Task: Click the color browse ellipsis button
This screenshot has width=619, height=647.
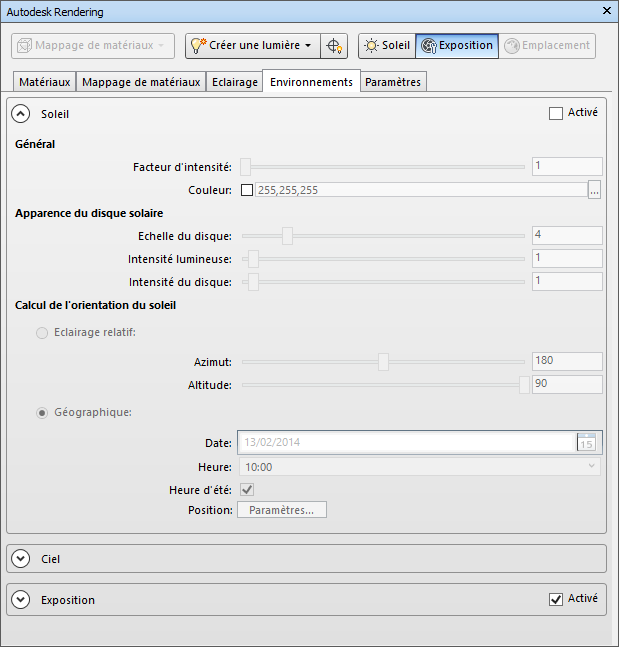Action: point(594,190)
